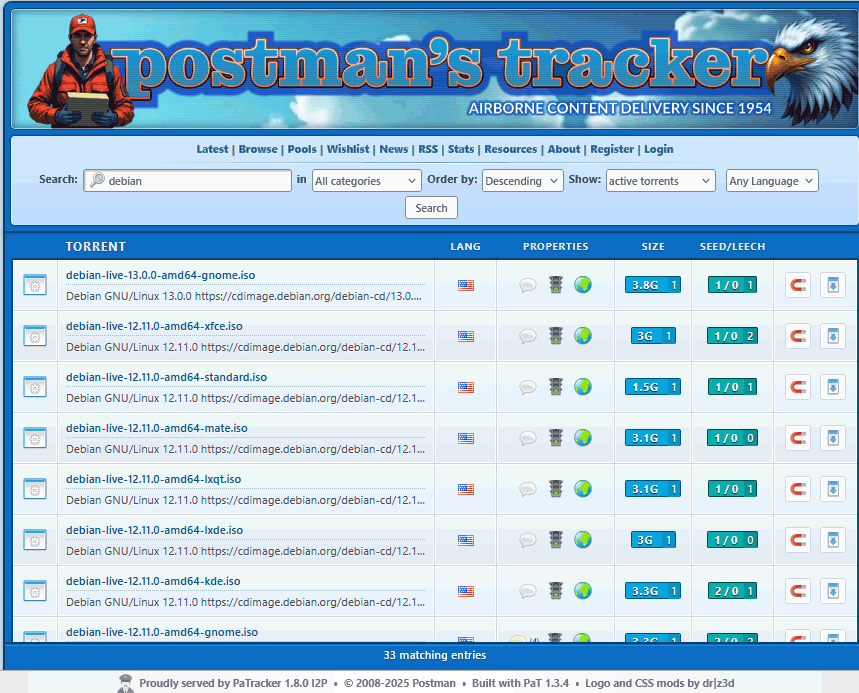Click magnet icon for debian-live-12.11.0-amd64-xfce.iso
This screenshot has width=859, height=693.
[798, 336]
